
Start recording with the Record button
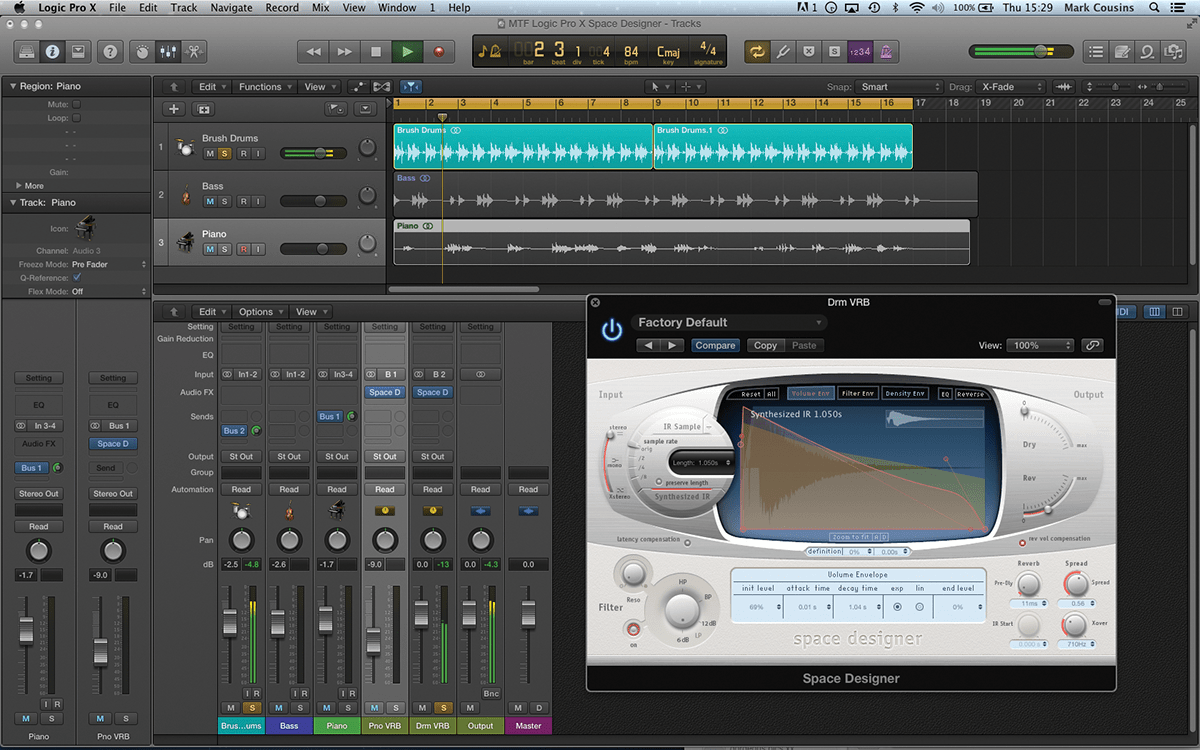(438, 51)
